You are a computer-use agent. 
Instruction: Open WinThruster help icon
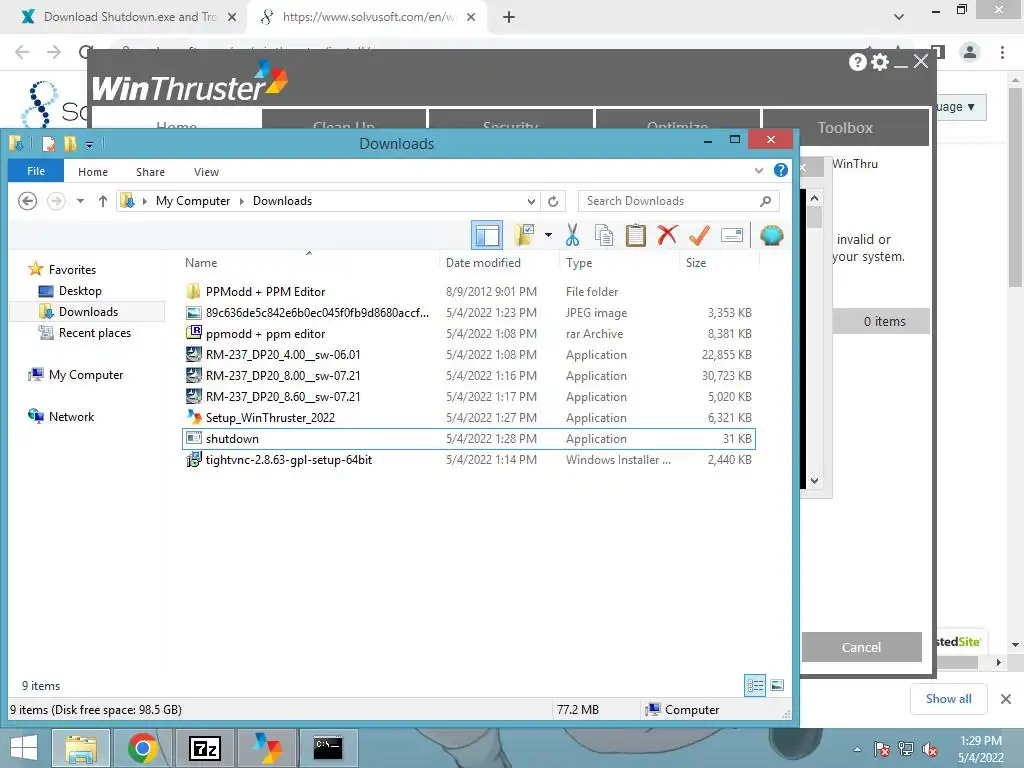point(857,62)
